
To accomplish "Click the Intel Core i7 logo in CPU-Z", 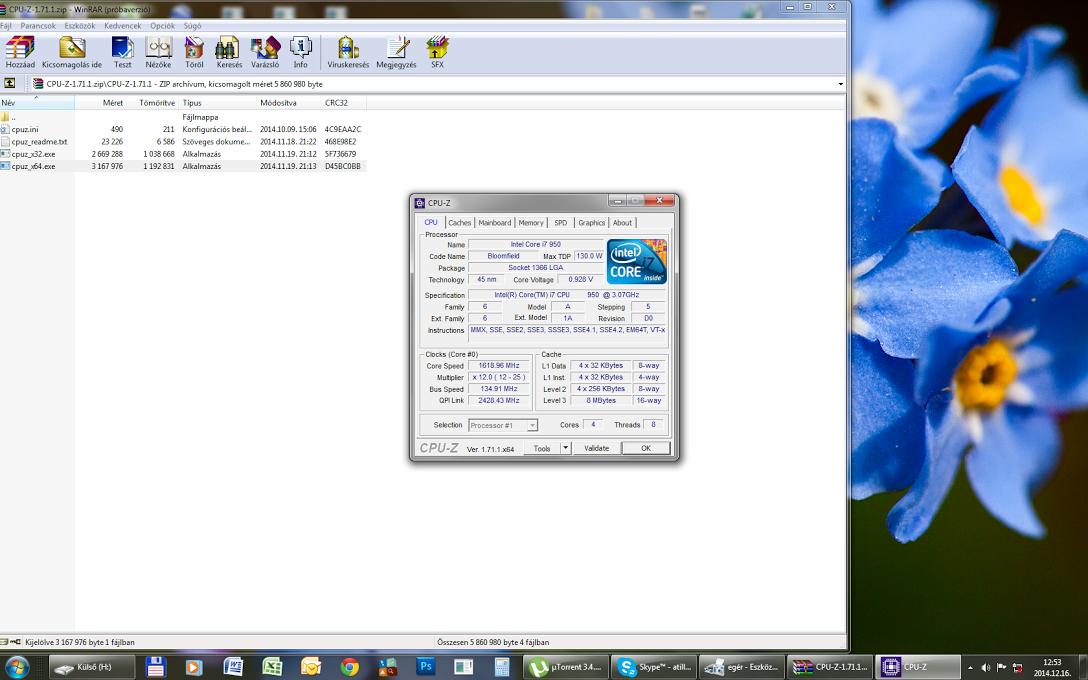I will 636,262.
